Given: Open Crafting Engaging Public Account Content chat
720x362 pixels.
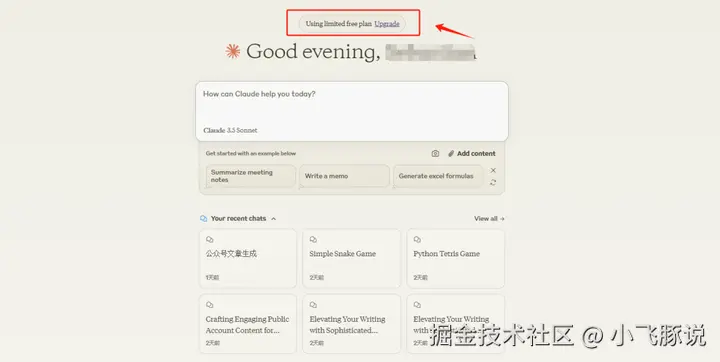Looking at the screenshot, I should pyautogui.click(x=248, y=324).
